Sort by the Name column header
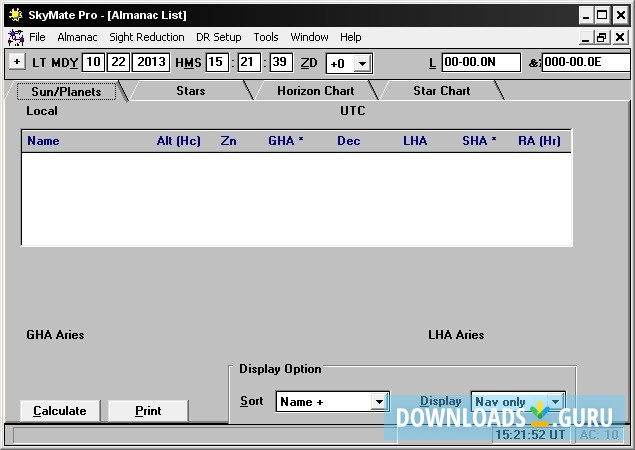 click(x=43, y=141)
